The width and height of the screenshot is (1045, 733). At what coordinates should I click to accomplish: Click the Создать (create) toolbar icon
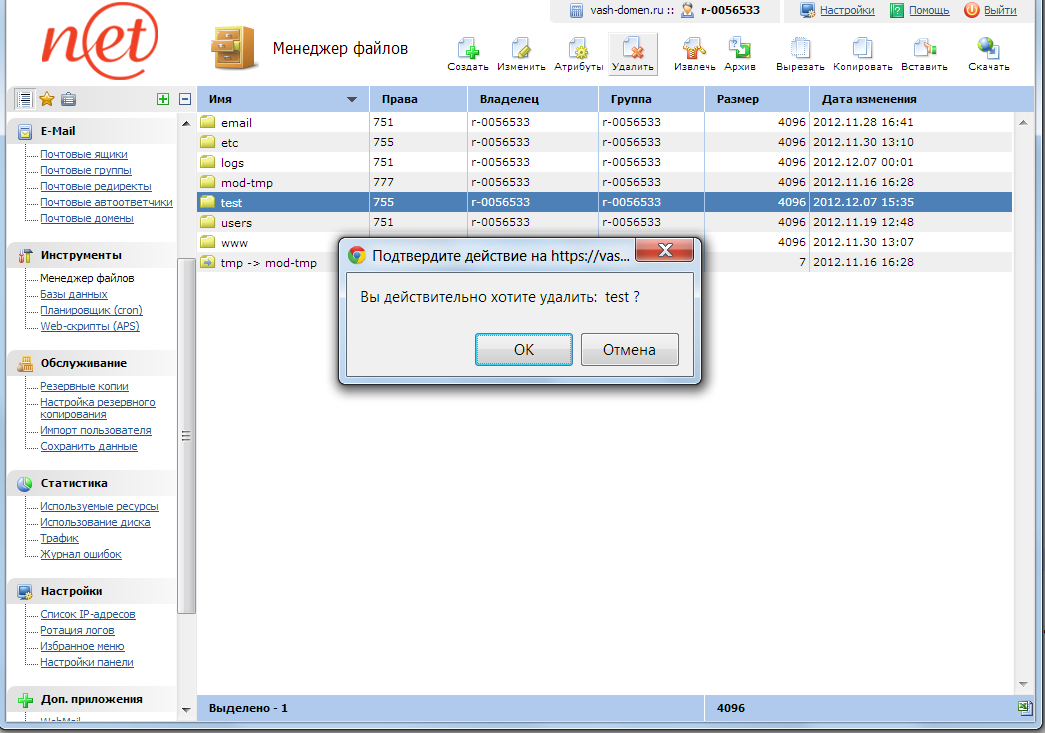pos(467,49)
